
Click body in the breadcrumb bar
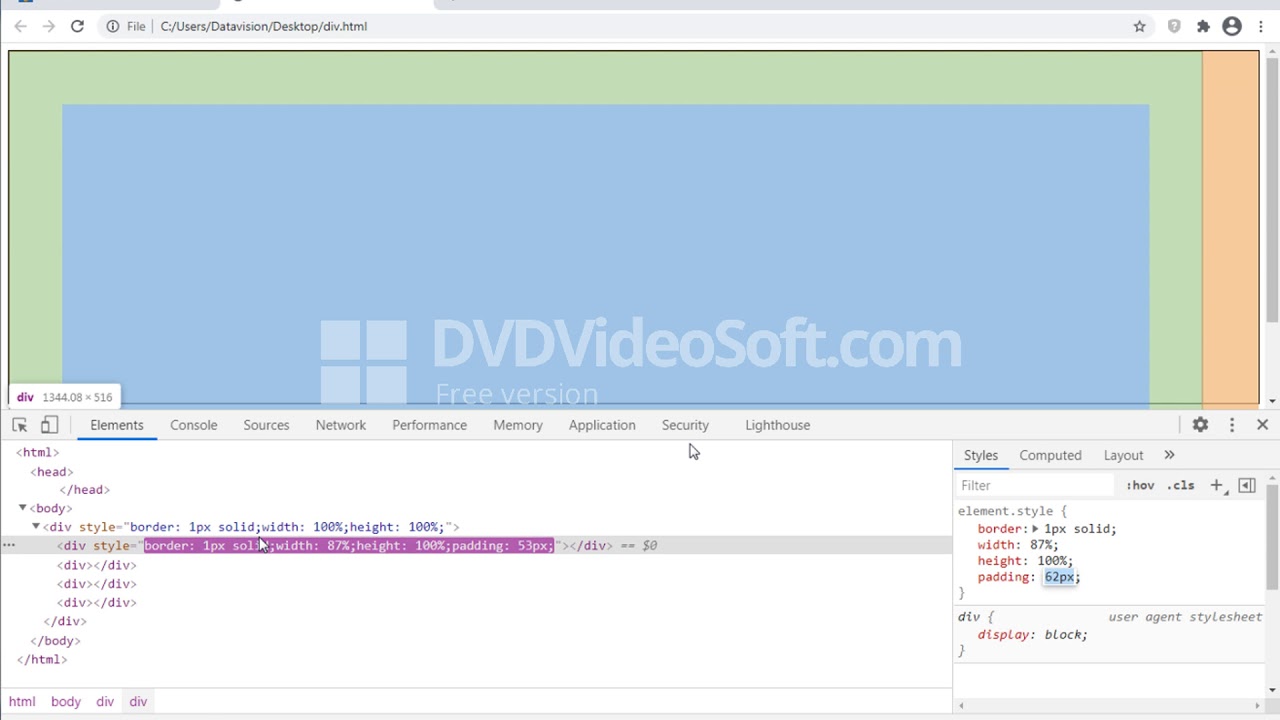click(x=66, y=702)
